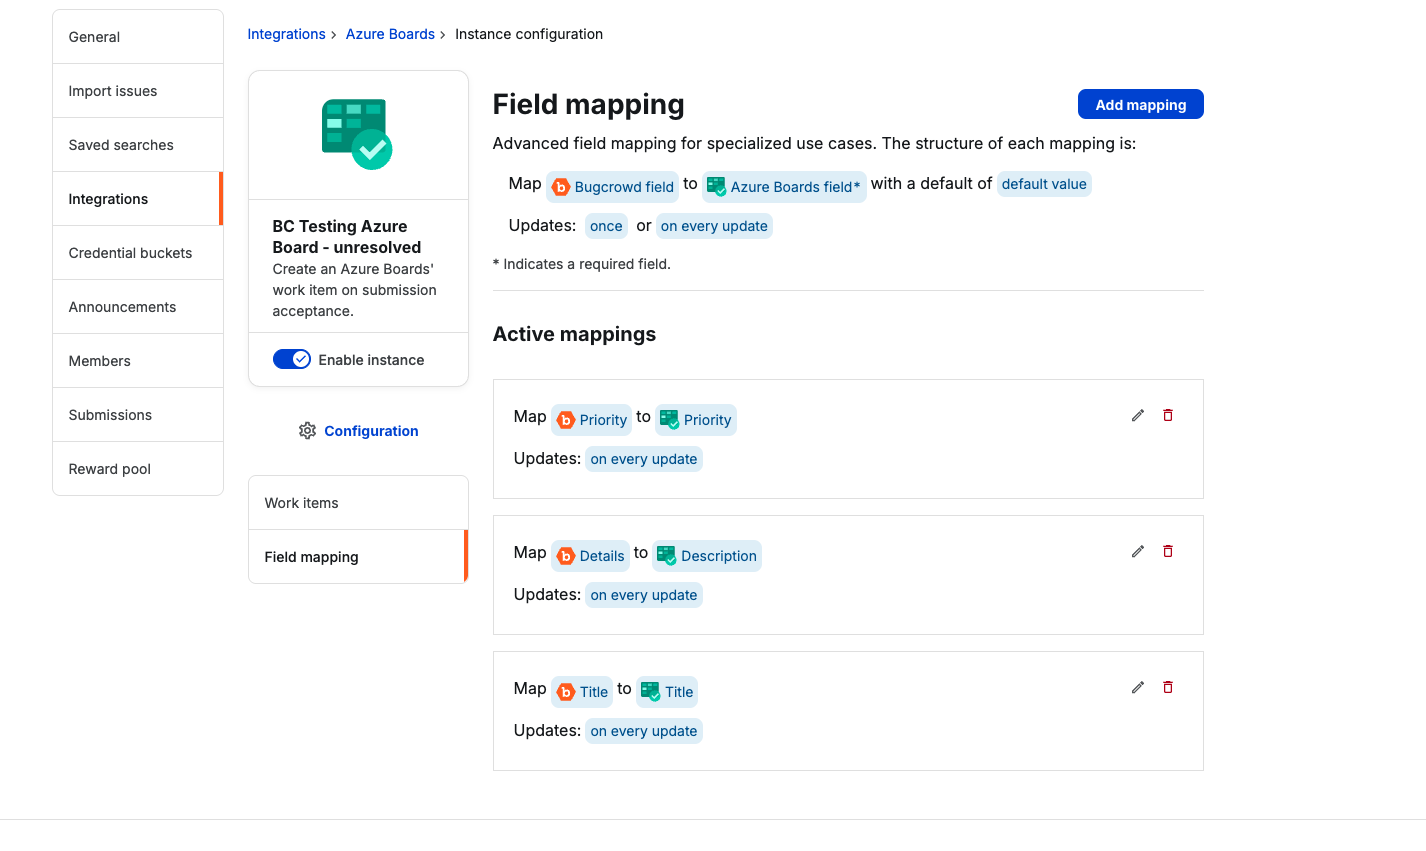Open the Integrations breadcrumb link

click(286, 34)
